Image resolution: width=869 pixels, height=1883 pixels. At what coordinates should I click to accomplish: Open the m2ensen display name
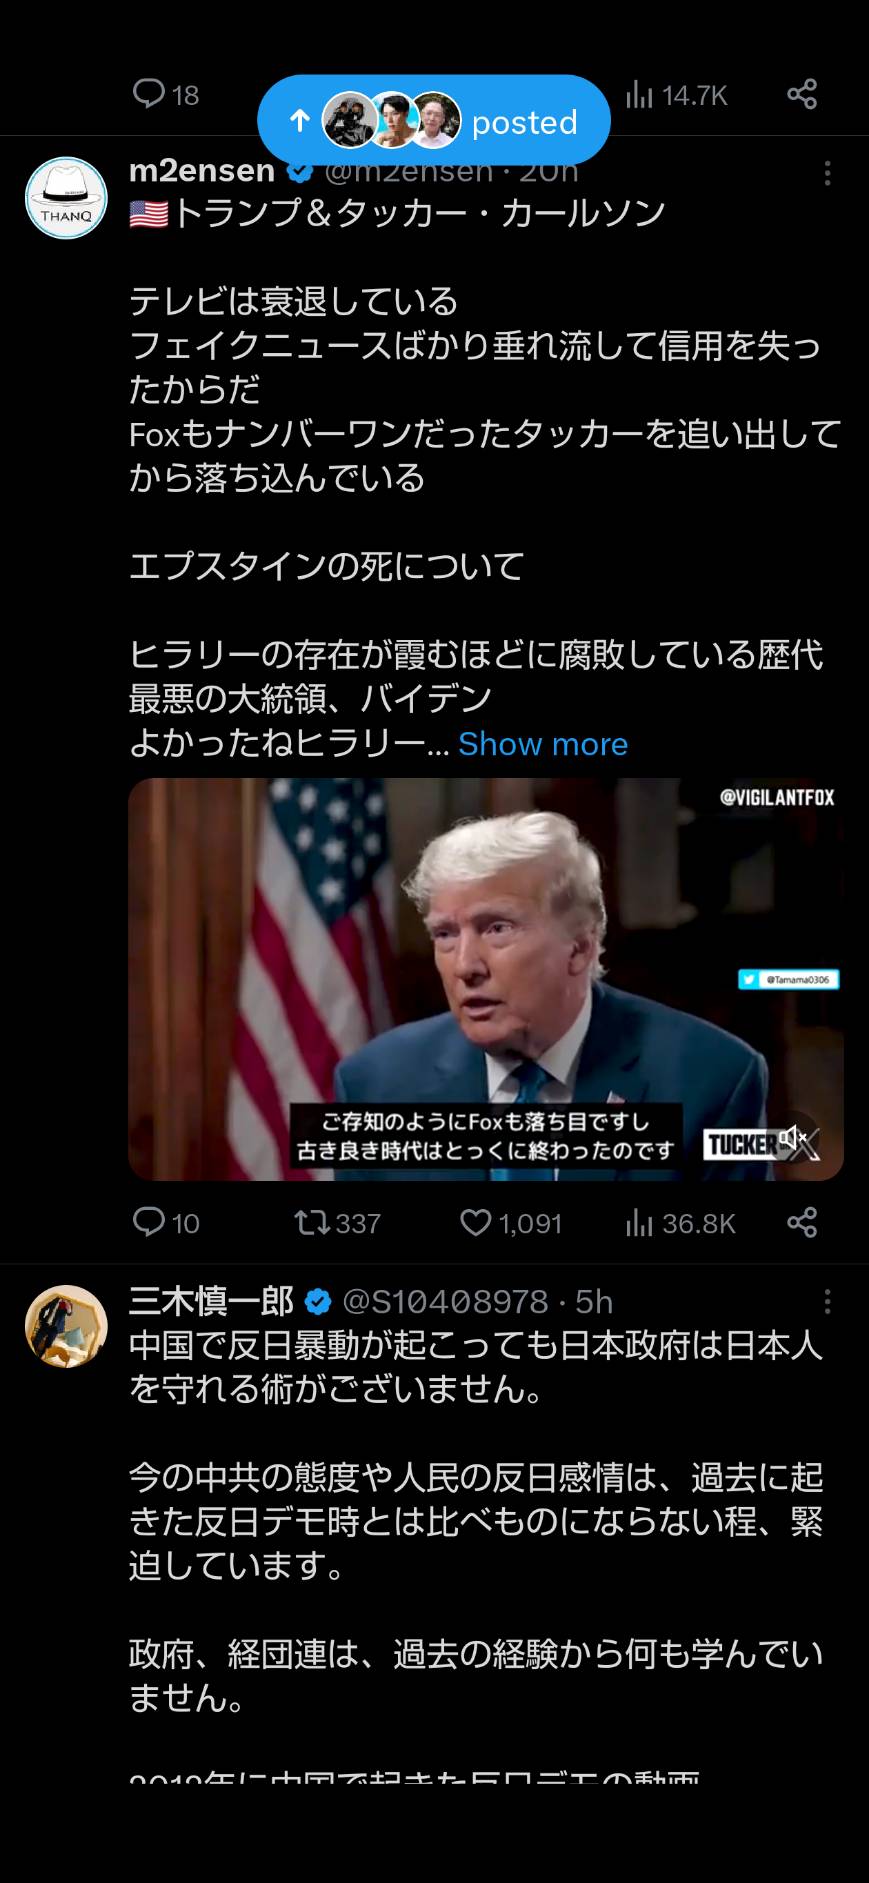tap(202, 171)
